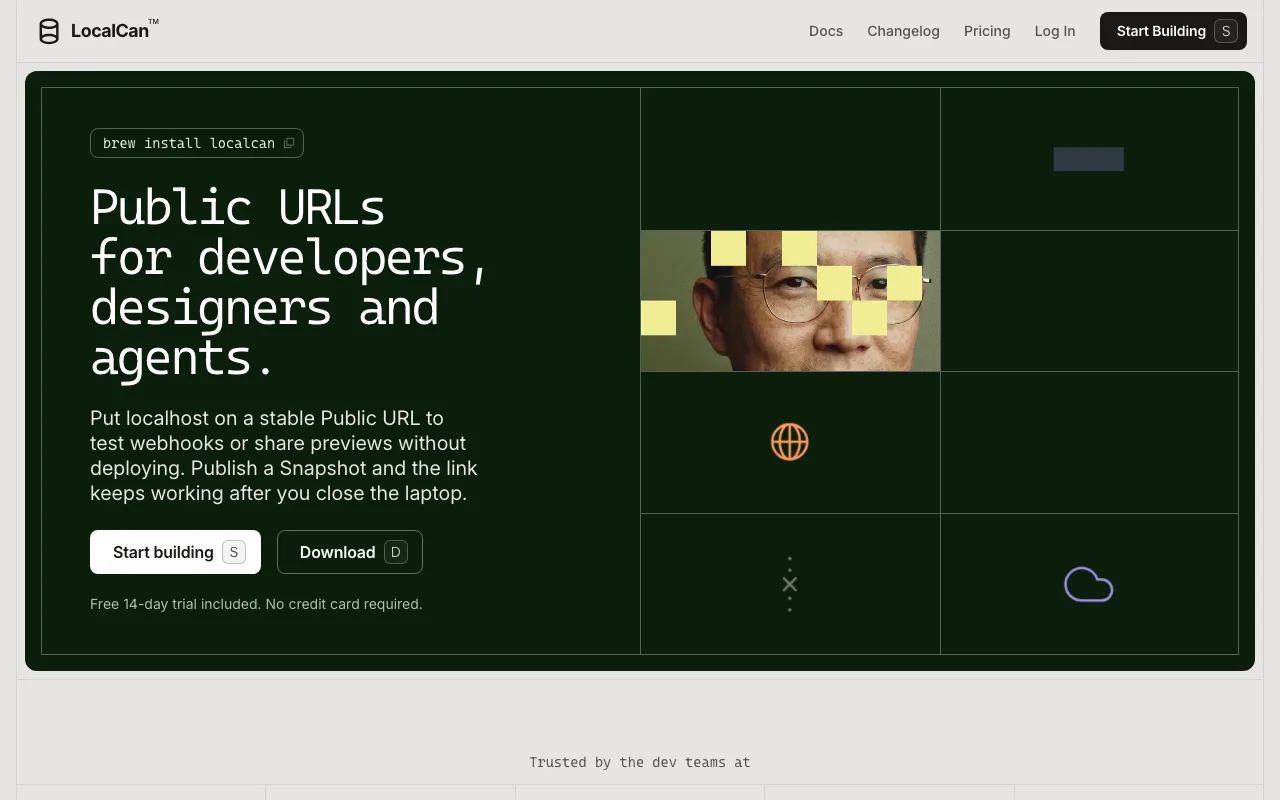Open the Log In page
This screenshot has height=800, width=1280.
click(1055, 31)
